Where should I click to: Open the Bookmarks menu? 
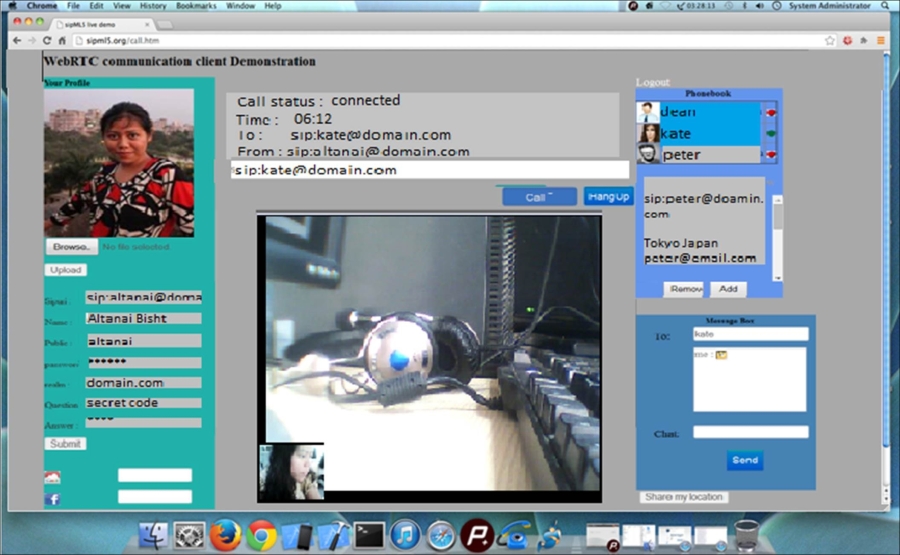coord(196,6)
